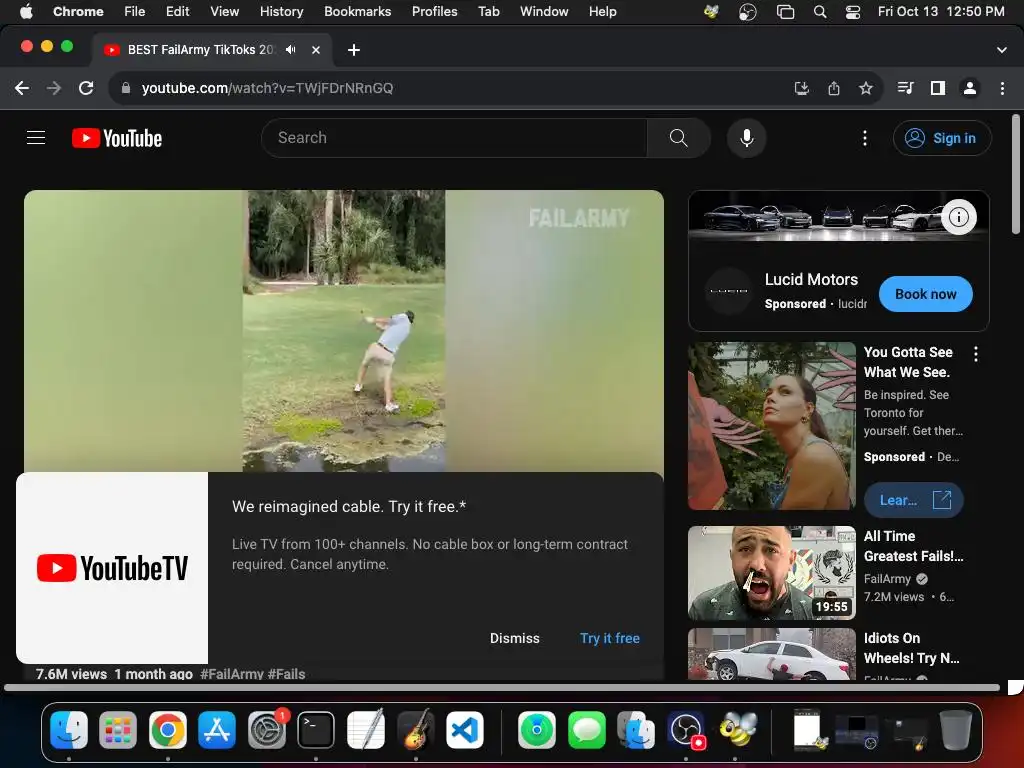Click the horizontal scrollbar at bottom
Screen dimensions: 1024x768
(502, 687)
